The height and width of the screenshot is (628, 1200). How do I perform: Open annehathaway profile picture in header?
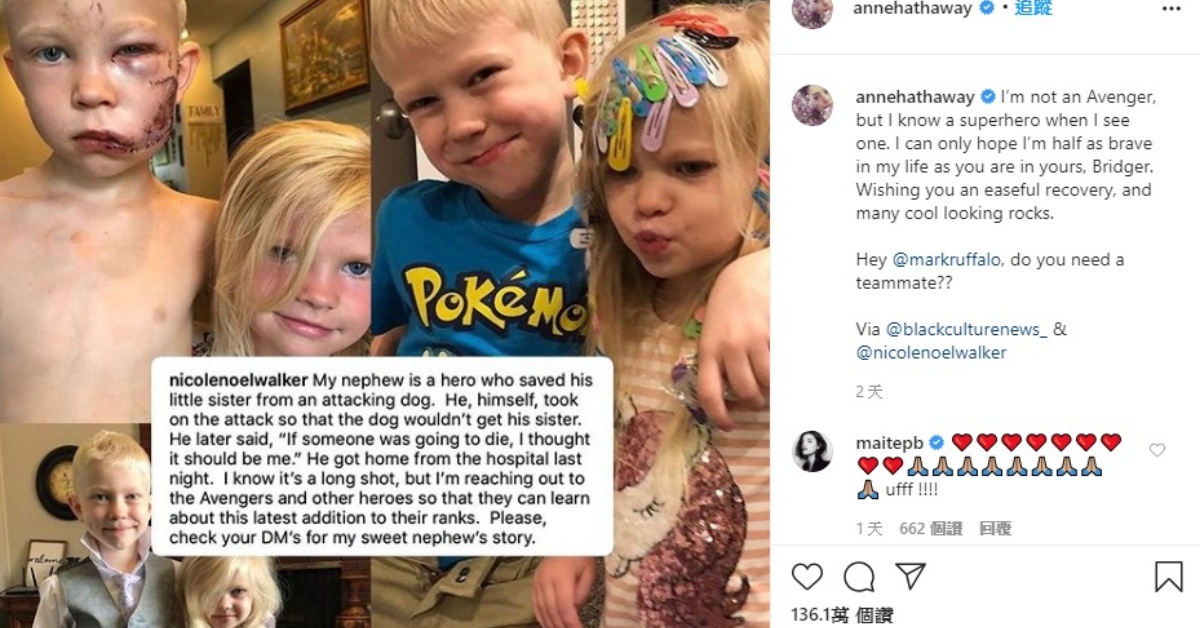tap(812, 10)
